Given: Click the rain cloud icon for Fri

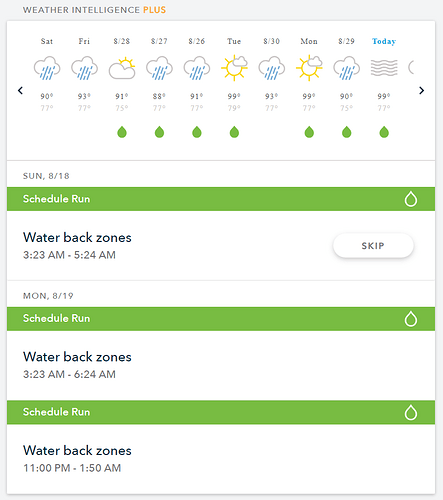Looking at the screenshot, I should (84, 68).
